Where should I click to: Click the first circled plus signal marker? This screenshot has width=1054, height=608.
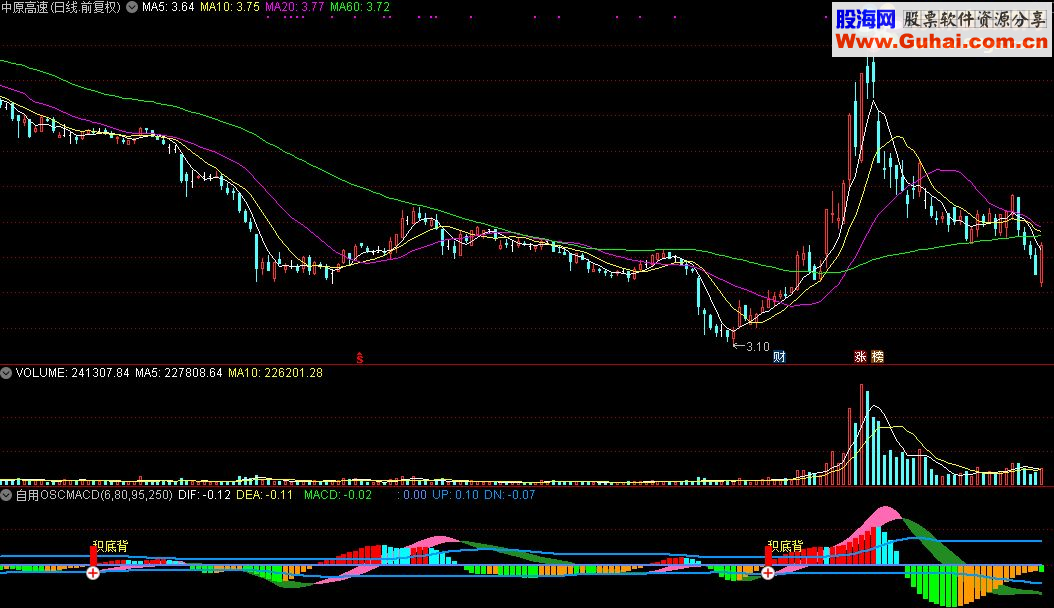click(93, 573)
